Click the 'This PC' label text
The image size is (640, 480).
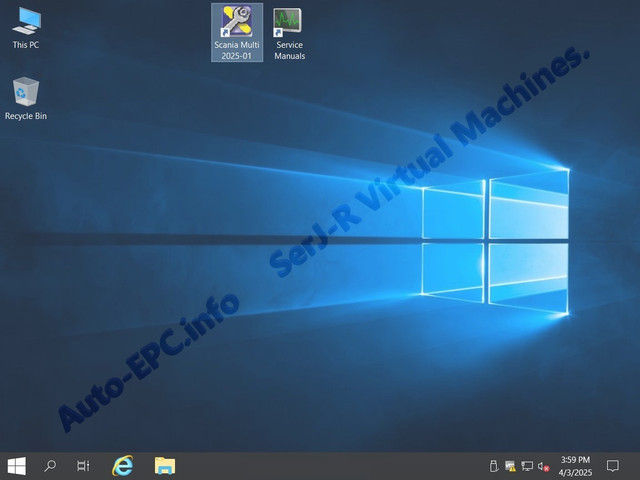(26, 45)
